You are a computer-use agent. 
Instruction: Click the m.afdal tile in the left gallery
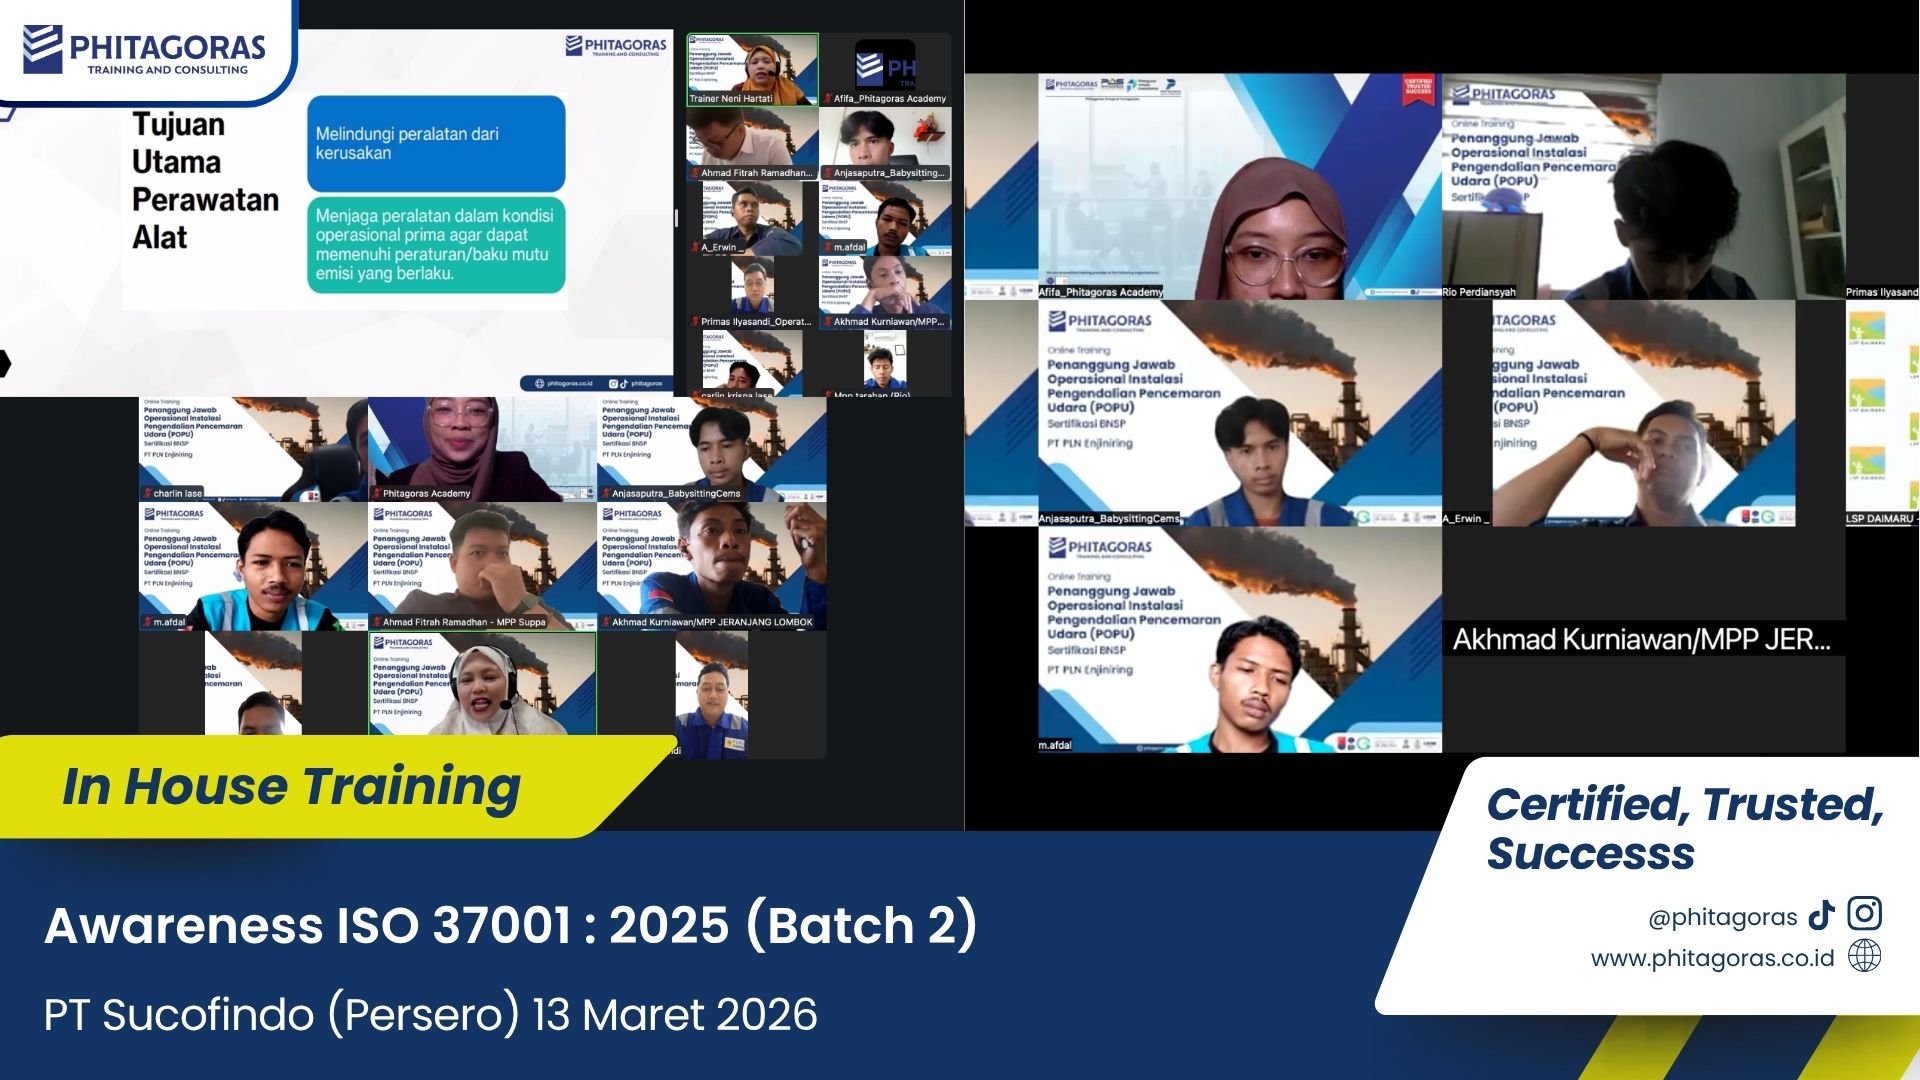pyautogui.click(x=253, y=566)
